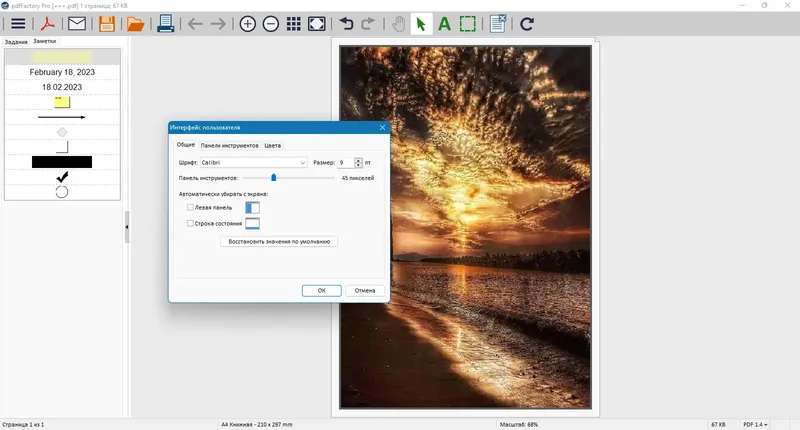800x430 pixels.
Task: Click Восстановить значения по умолчанию button
Action: [279, 242]
